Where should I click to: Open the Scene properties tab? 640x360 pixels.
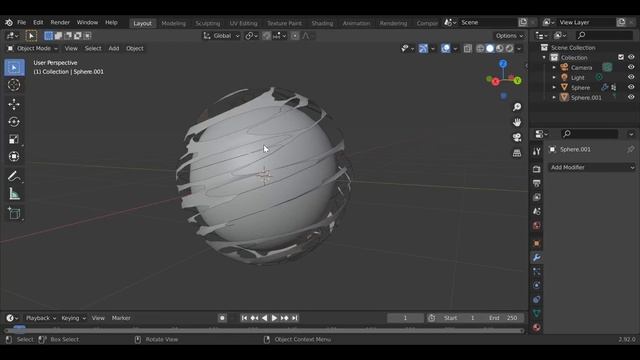[537, 211]
